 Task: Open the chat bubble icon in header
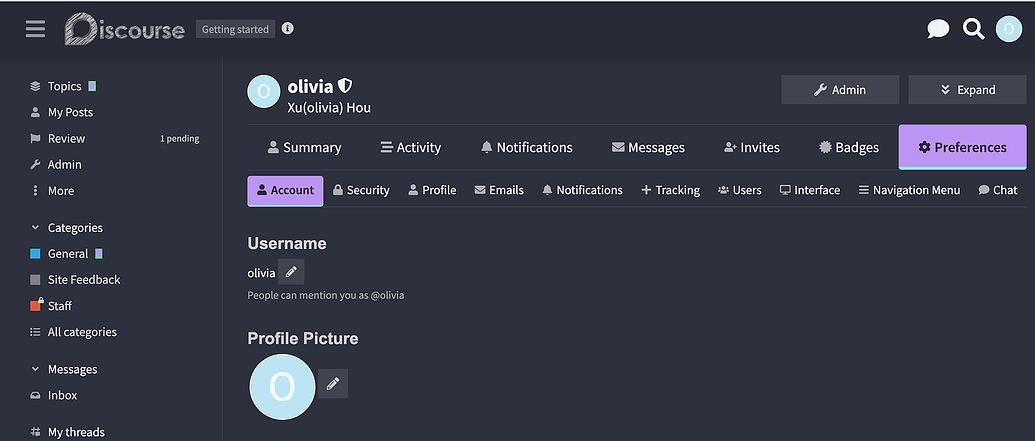pyautogui.click(x=938, y=29)
